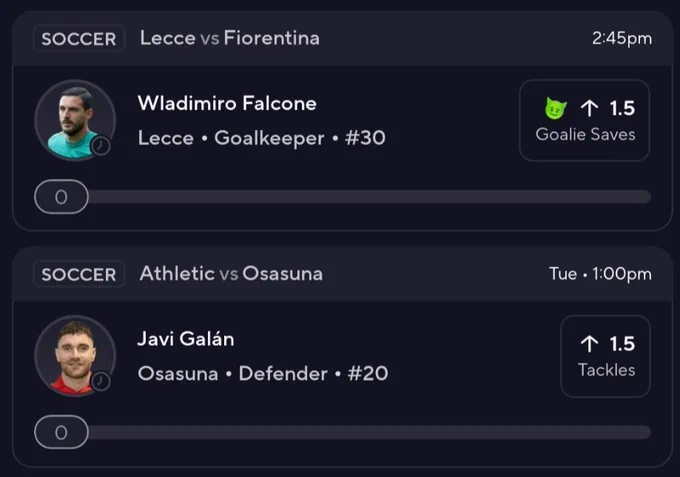Click the SOCCER tag on Athletic match
The image size is (680, 477).
pyautogui.click(x=79, y=274)
